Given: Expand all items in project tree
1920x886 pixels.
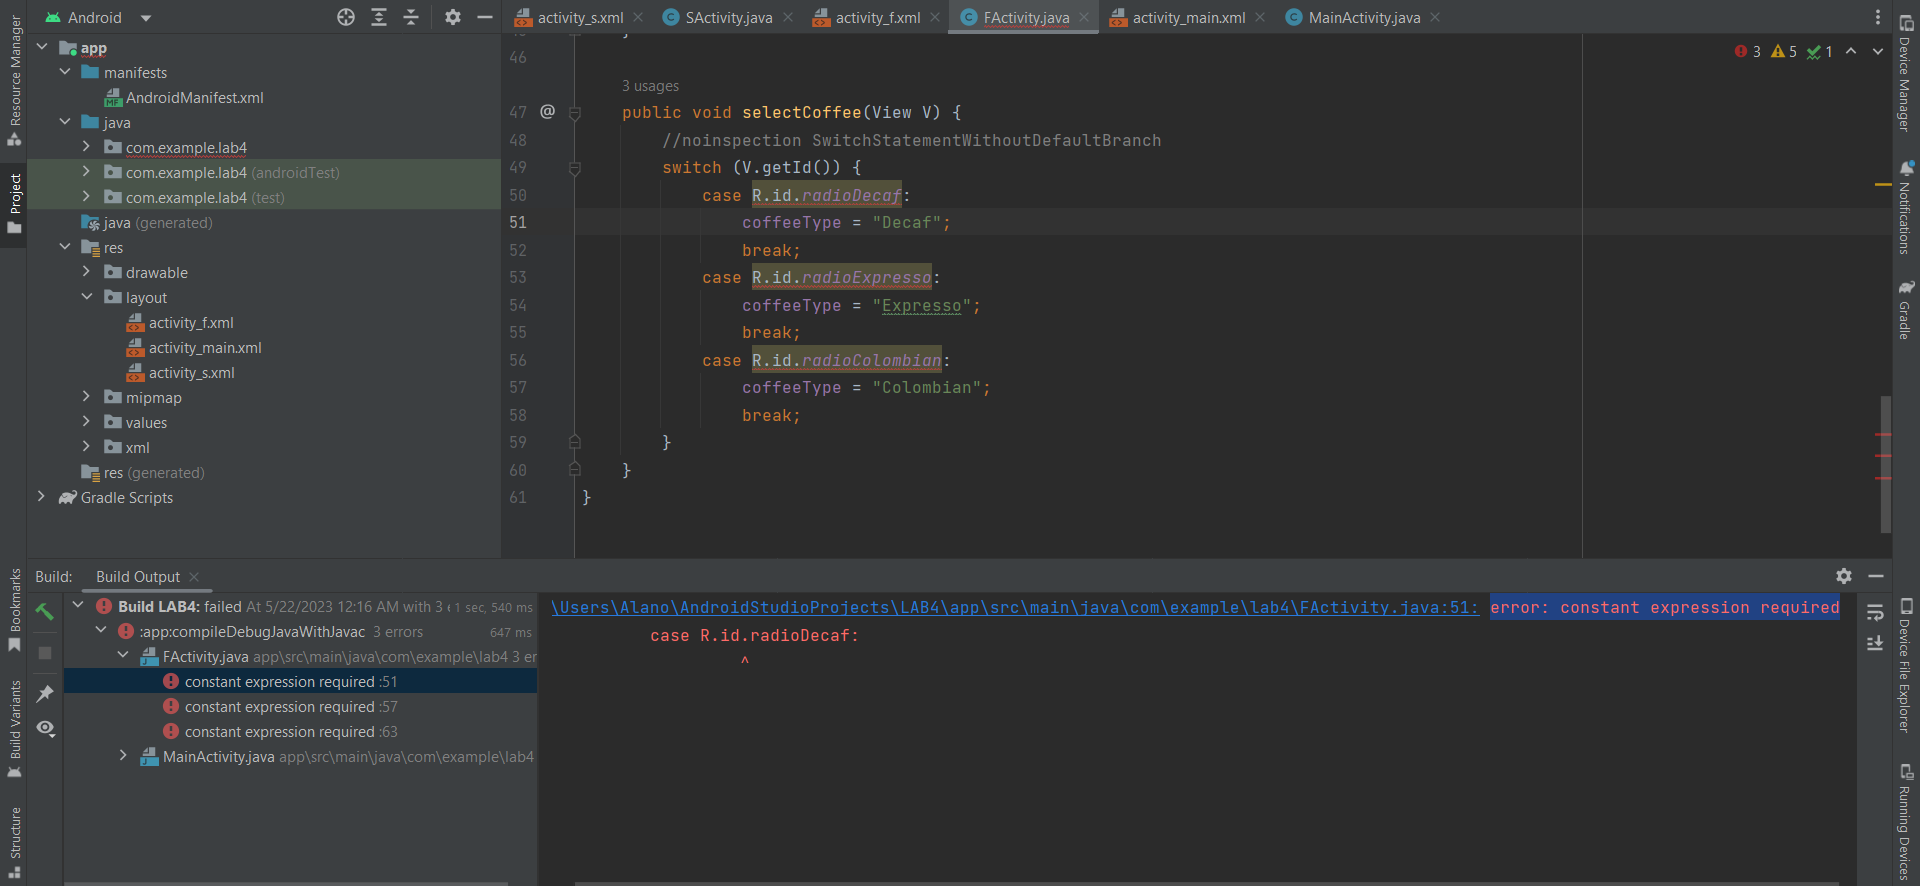Looking at the screenshot, I should coord(379,17).
